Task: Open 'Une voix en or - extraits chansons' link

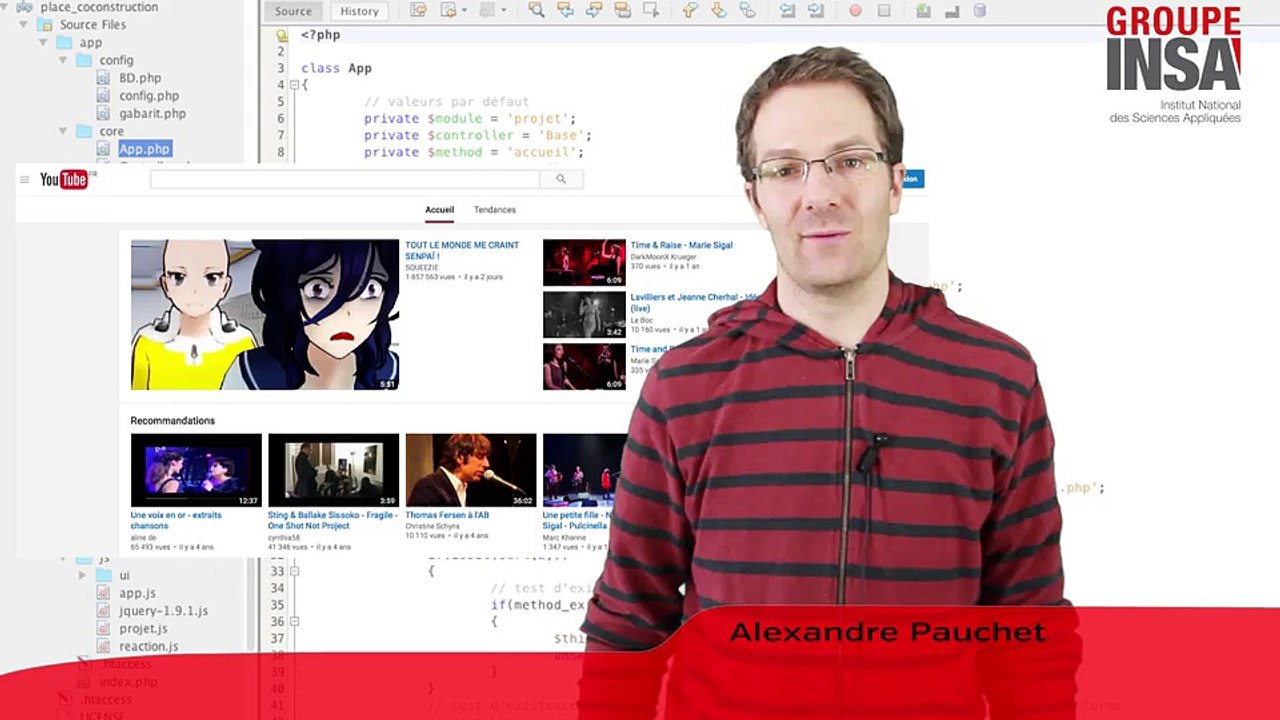Action: [176, 520]
